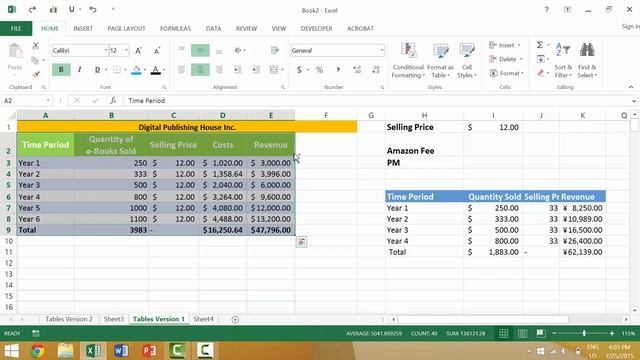Select the Format Painter brush
This screenshot has height=360, width=640.
pos(36,74)
